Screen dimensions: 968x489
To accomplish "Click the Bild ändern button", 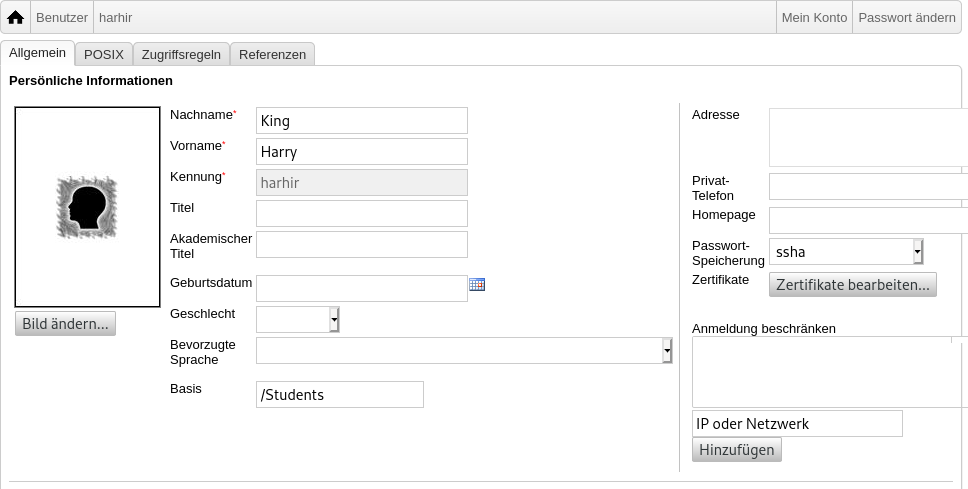I will coord(65,324).
